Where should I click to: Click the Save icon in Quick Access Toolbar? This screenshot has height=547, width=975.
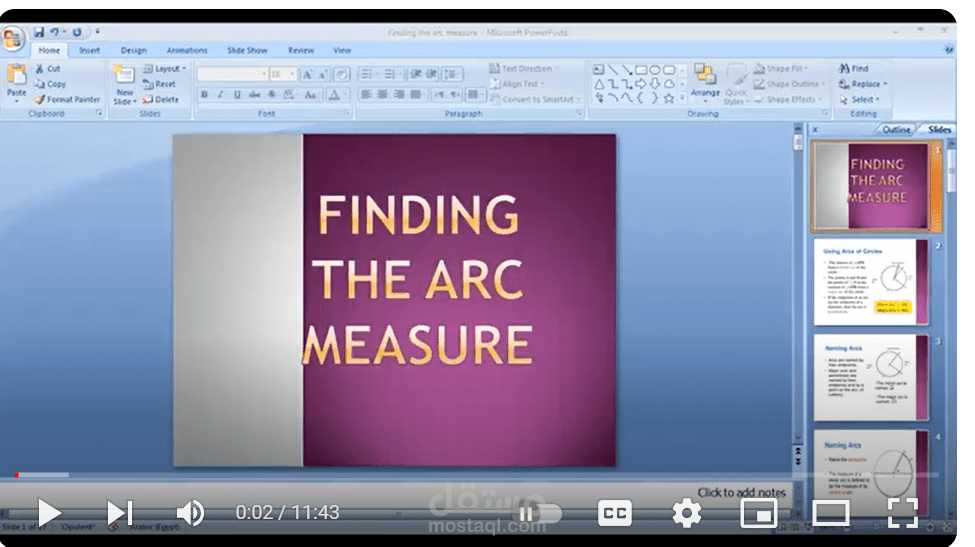pos(39,32)
